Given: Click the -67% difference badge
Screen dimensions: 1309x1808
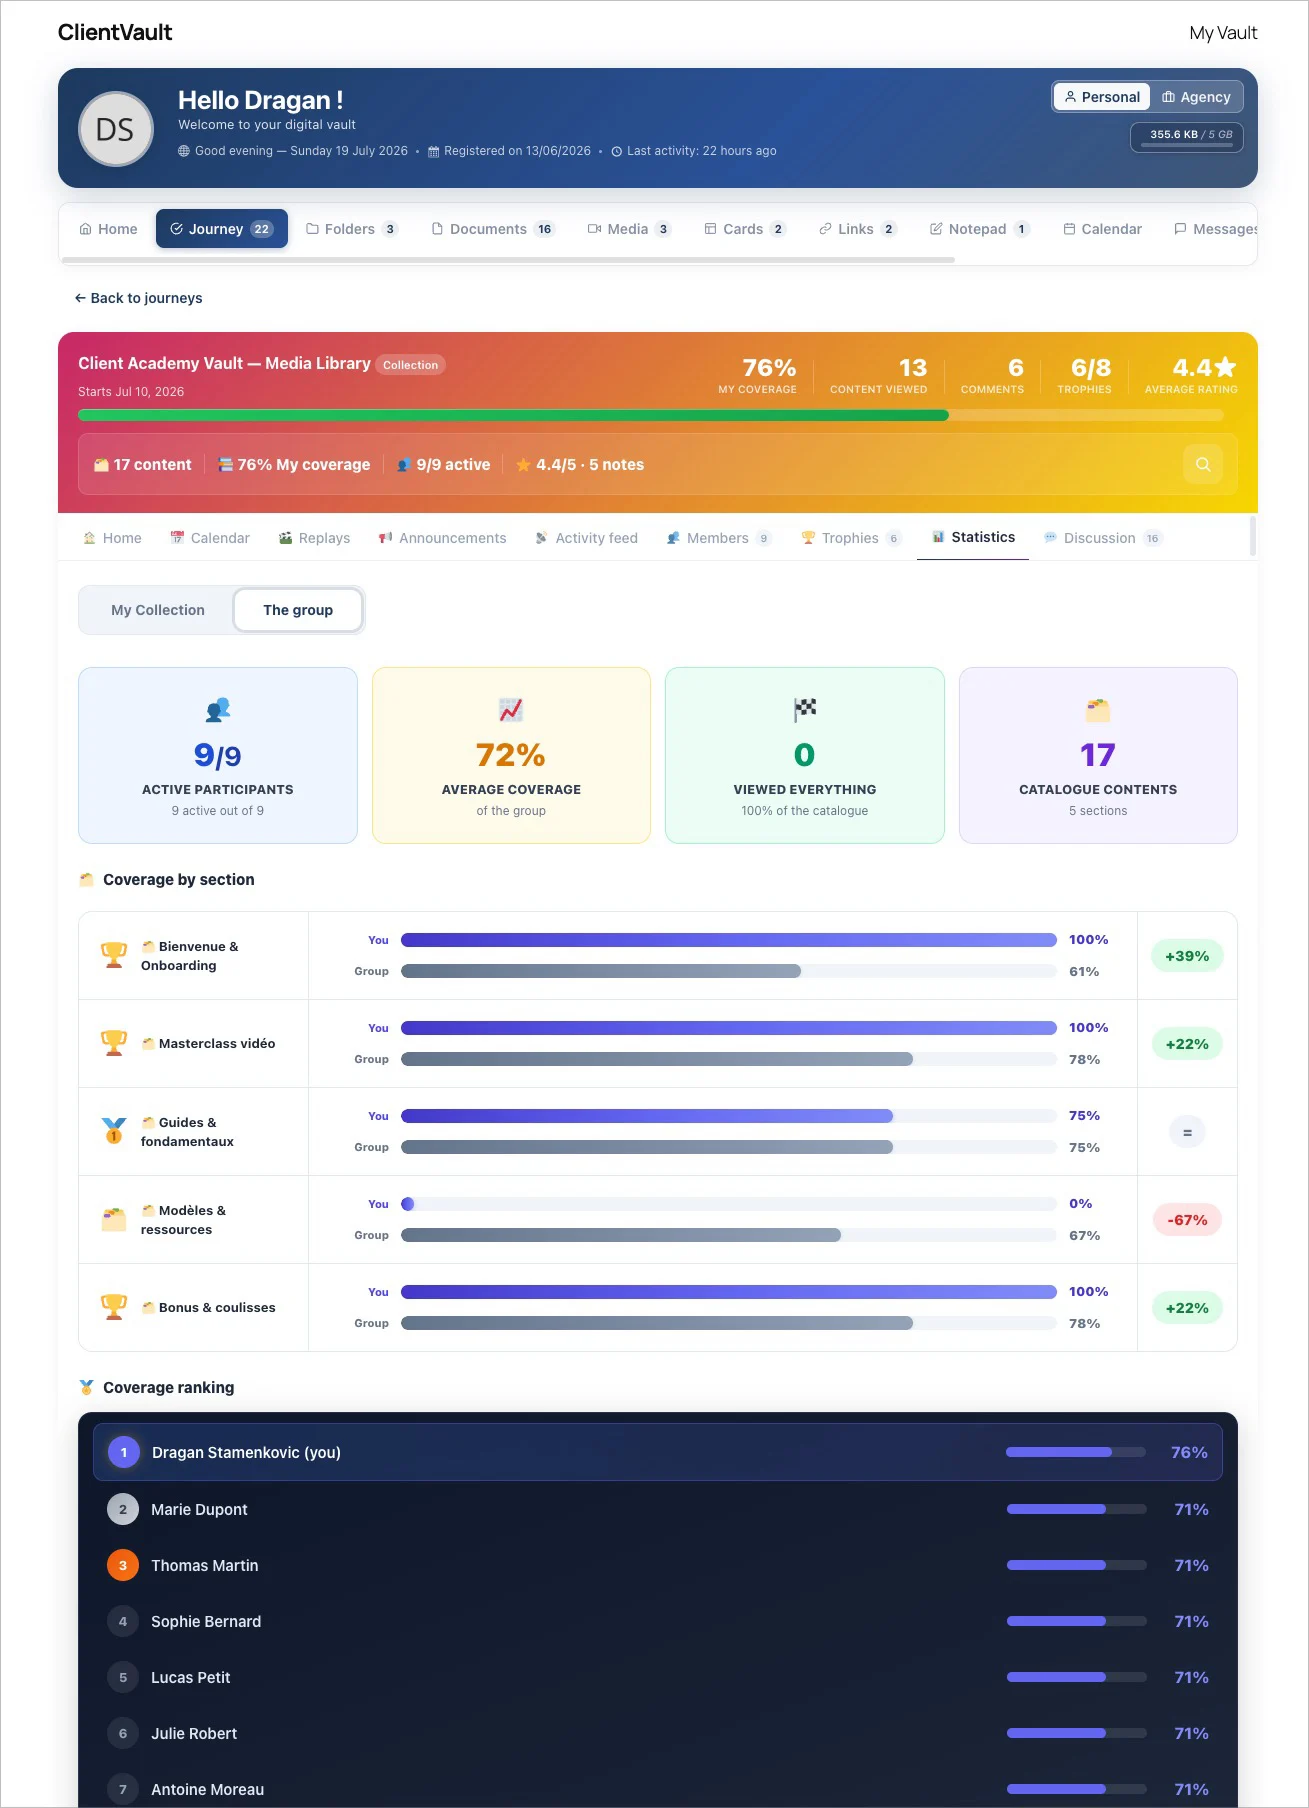Looking at the screenshot, I should pos(1187,1220).
